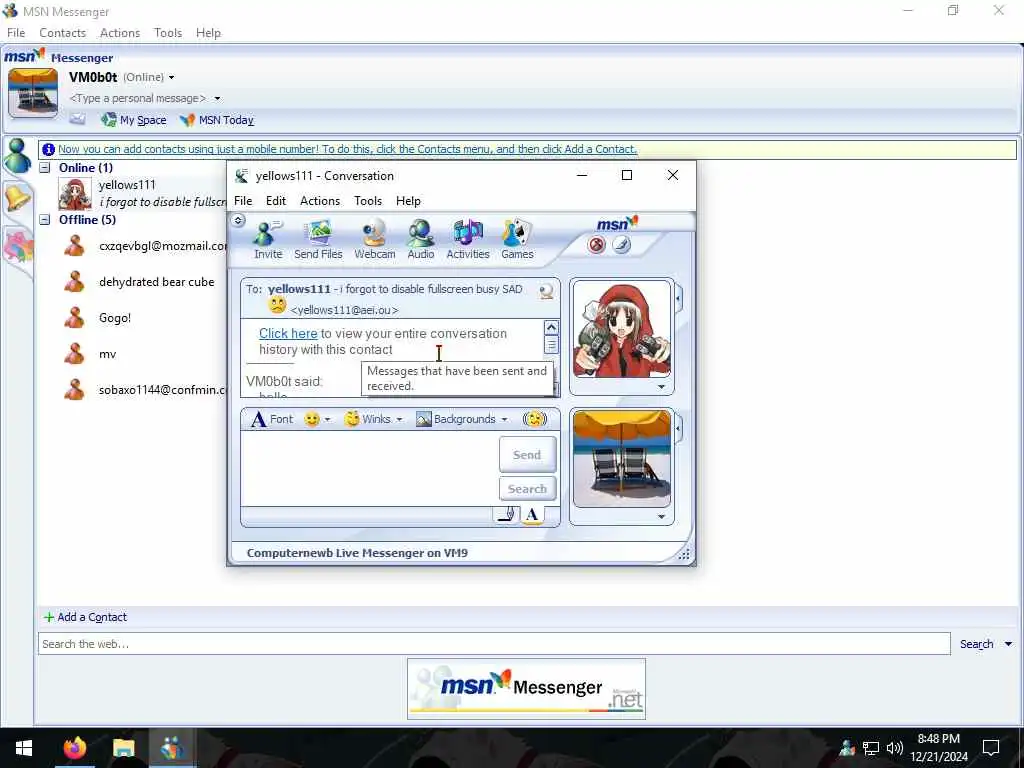Open File menu in conversation window
Screen dimensions: 1024x768
[x=243, y=201]
